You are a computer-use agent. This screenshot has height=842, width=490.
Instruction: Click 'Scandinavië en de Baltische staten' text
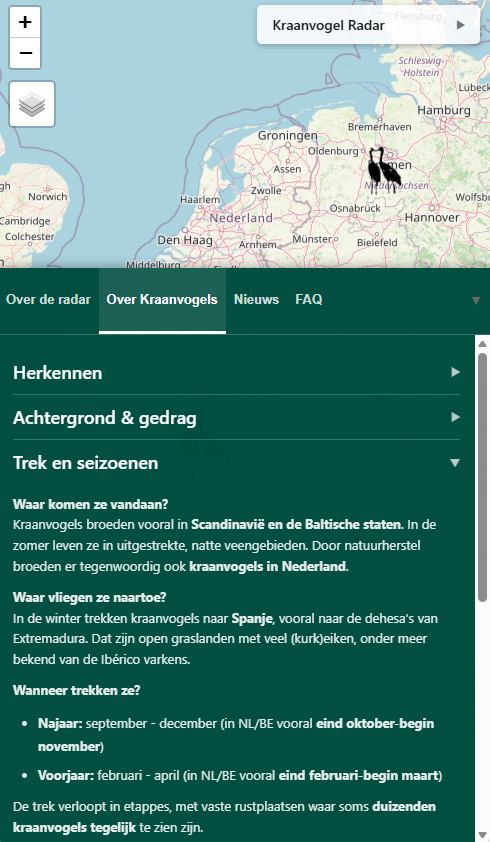[x=296, y=525]
